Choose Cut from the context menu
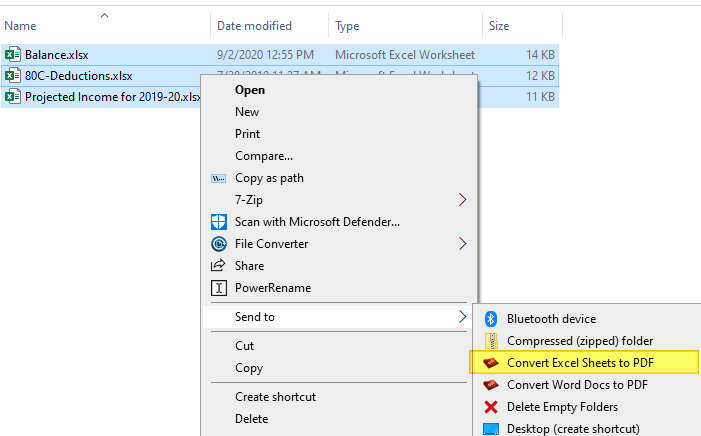701x436 pixels. tap(244, 346)
